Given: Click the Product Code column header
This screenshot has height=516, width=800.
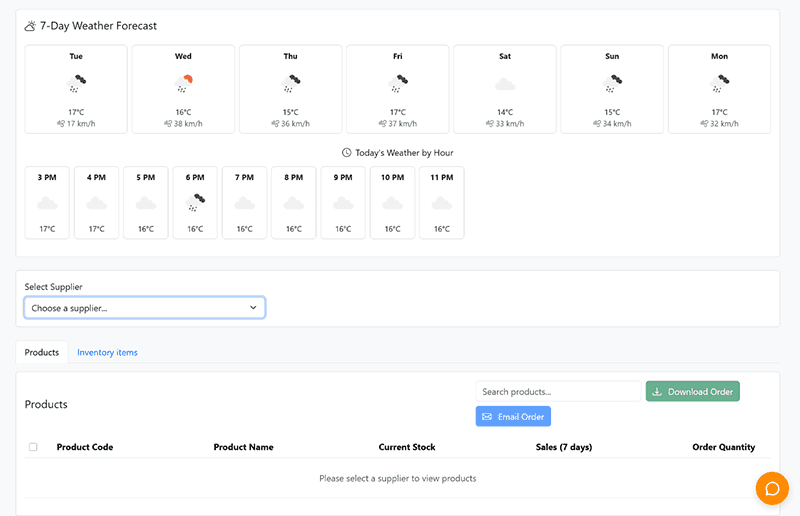Looking at the screenshot, I should click(85, 447).
